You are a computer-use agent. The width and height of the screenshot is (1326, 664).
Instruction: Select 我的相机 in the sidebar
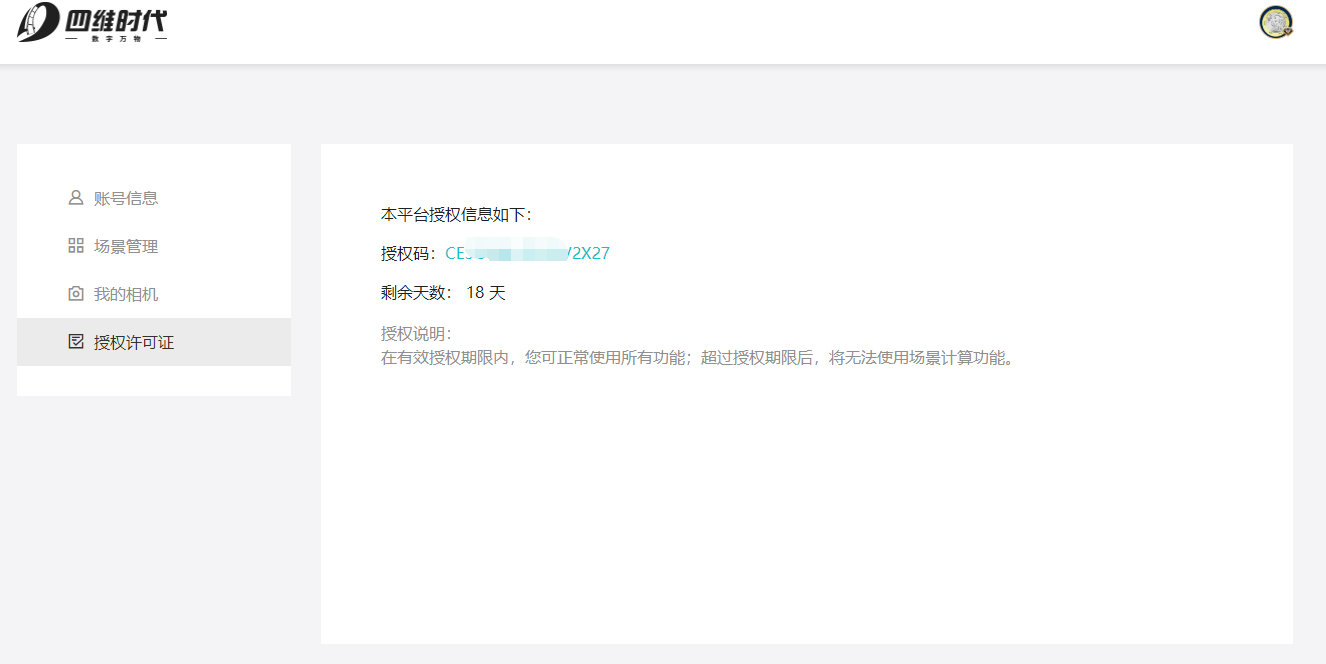click(126, 294)
